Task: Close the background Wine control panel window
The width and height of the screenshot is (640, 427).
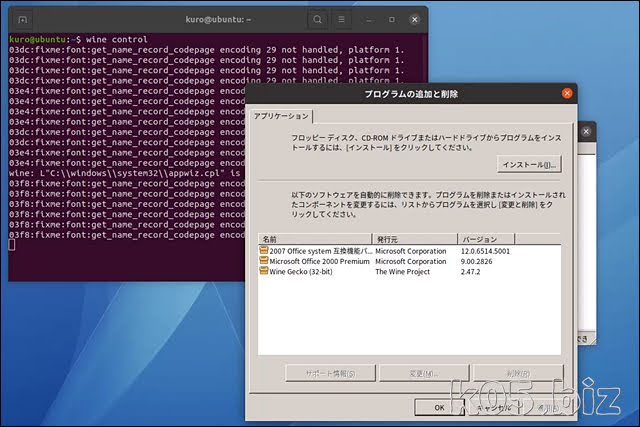Action: click(586, 131)
